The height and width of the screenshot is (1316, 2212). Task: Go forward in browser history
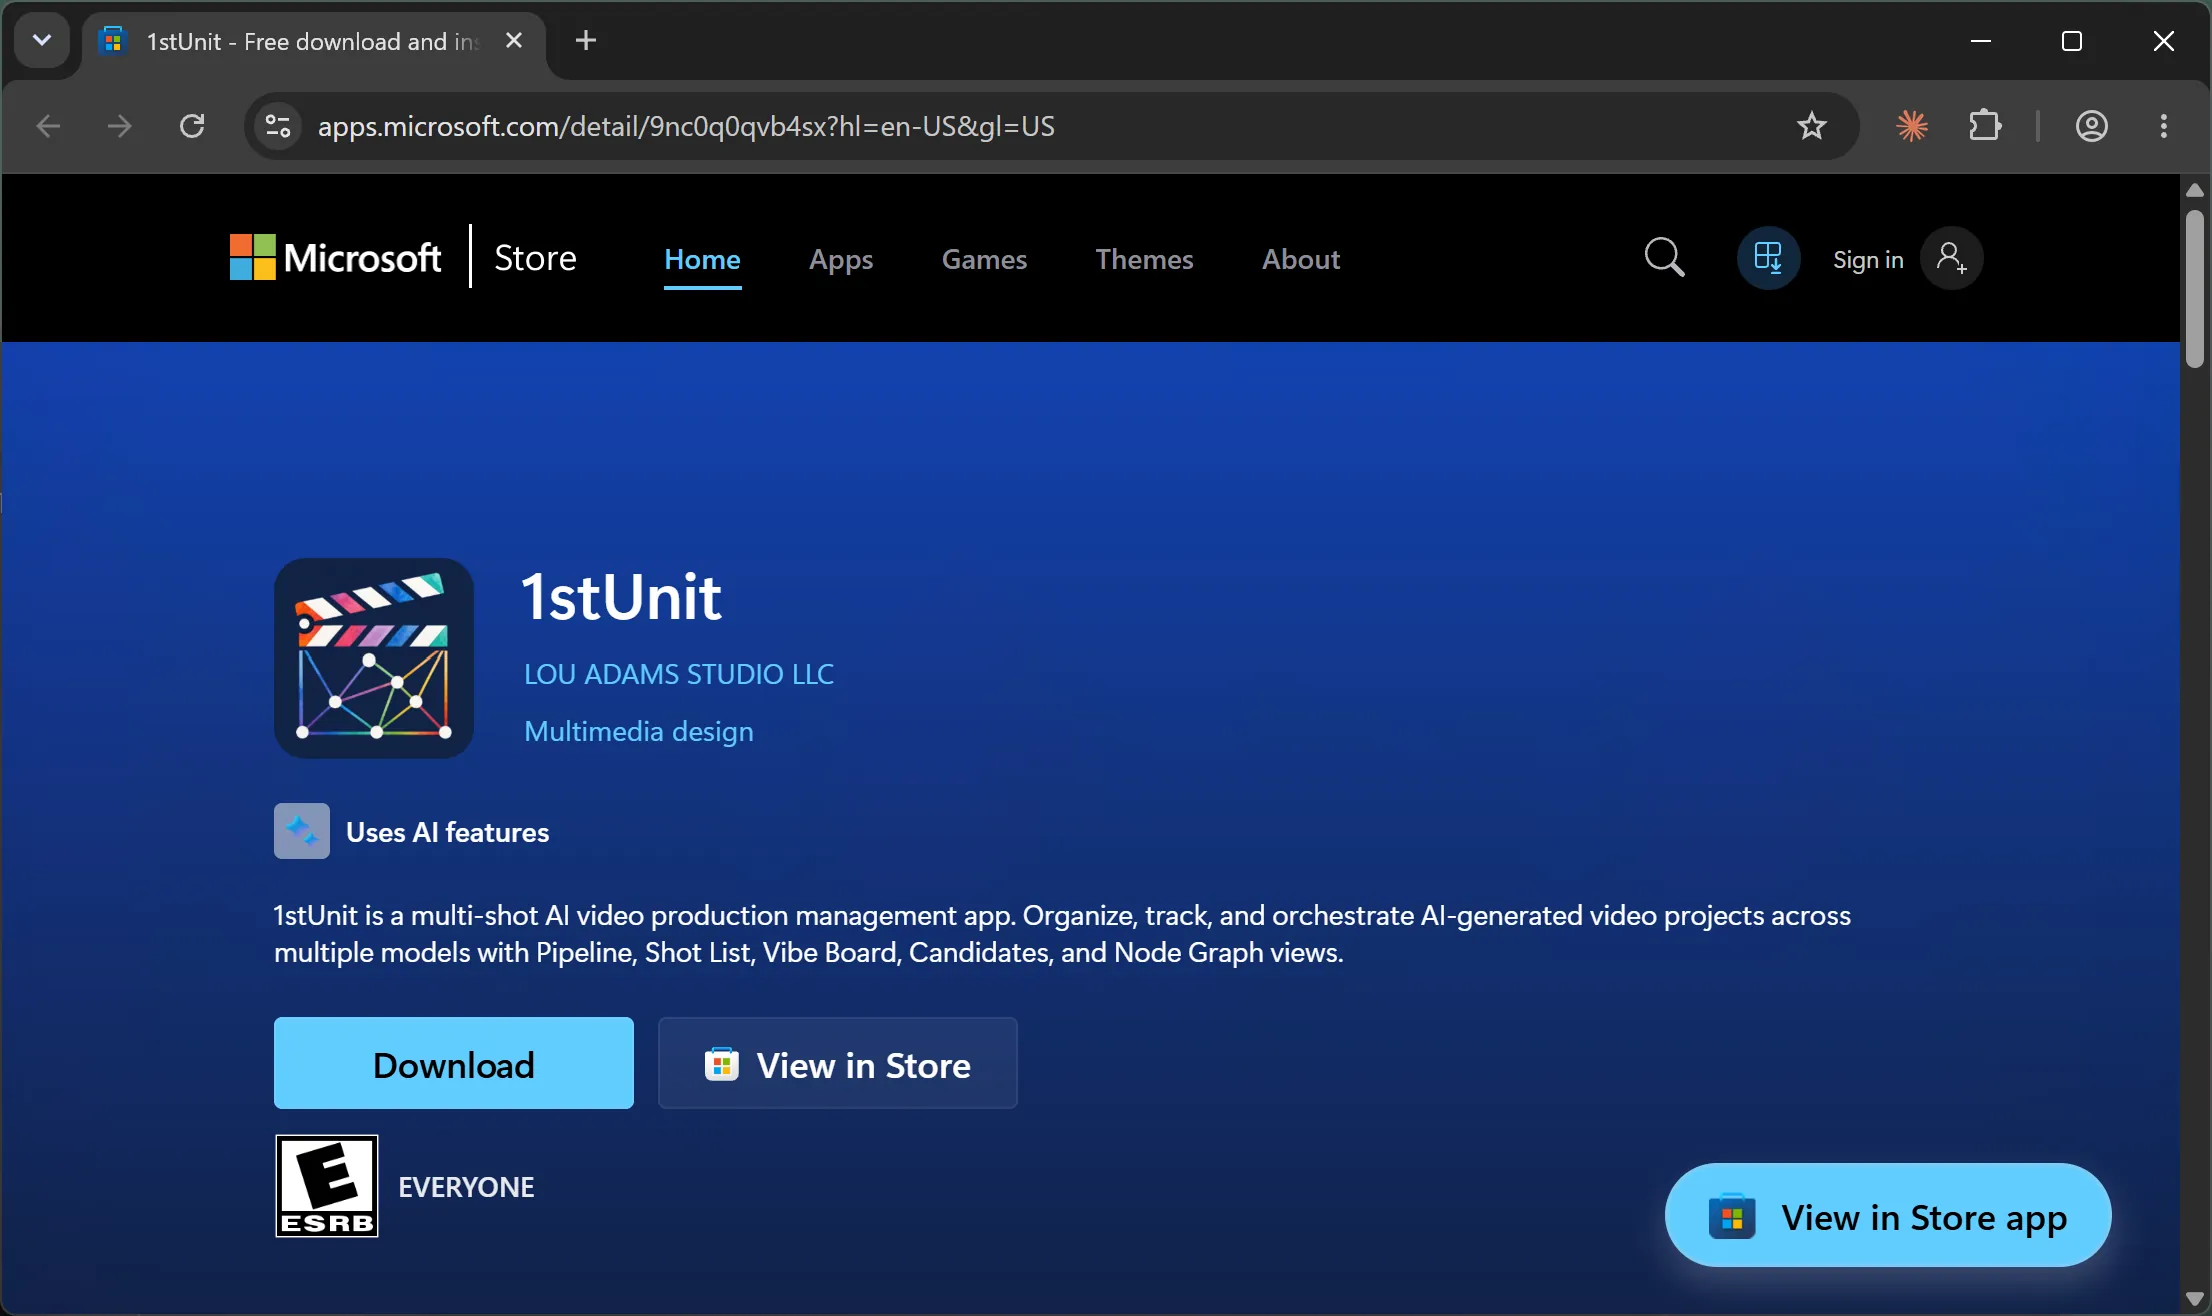120,126
